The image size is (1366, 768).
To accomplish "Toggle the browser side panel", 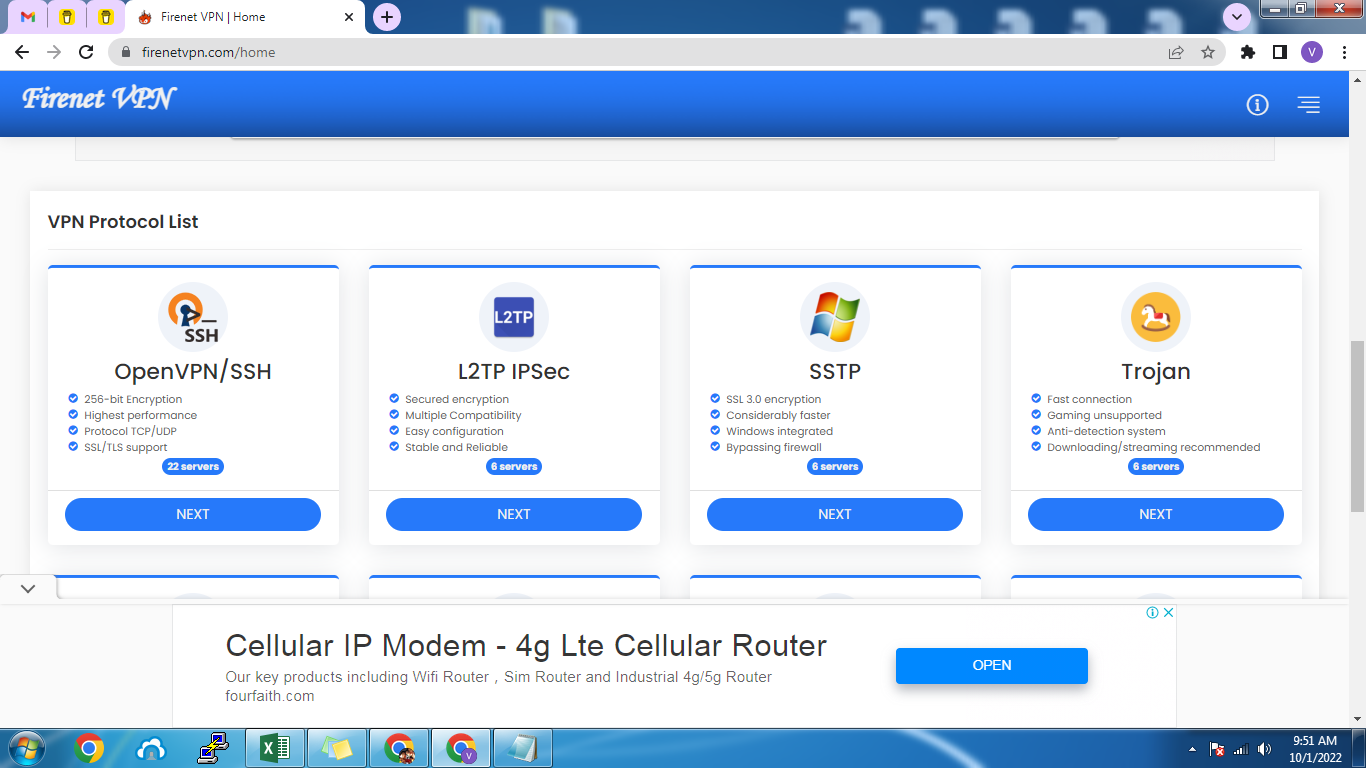I will click(1279, 52).
